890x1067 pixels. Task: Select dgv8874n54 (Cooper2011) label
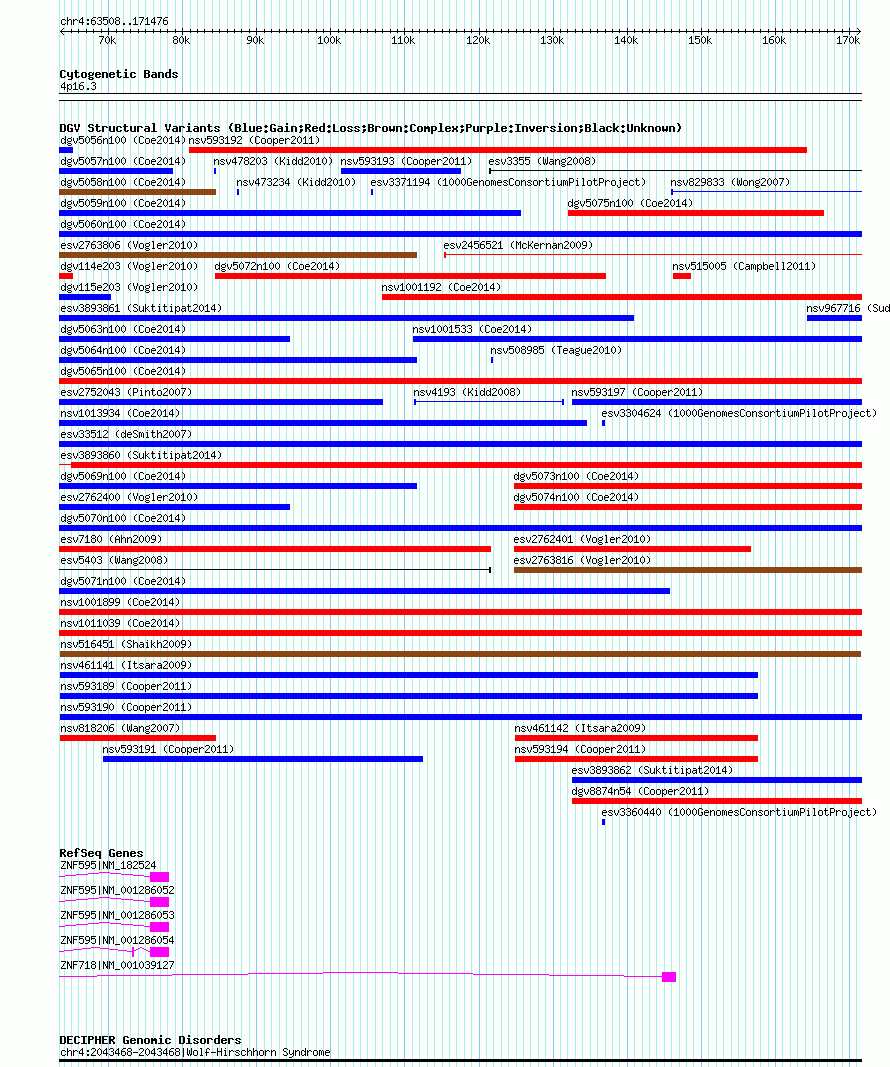[640, 793]
